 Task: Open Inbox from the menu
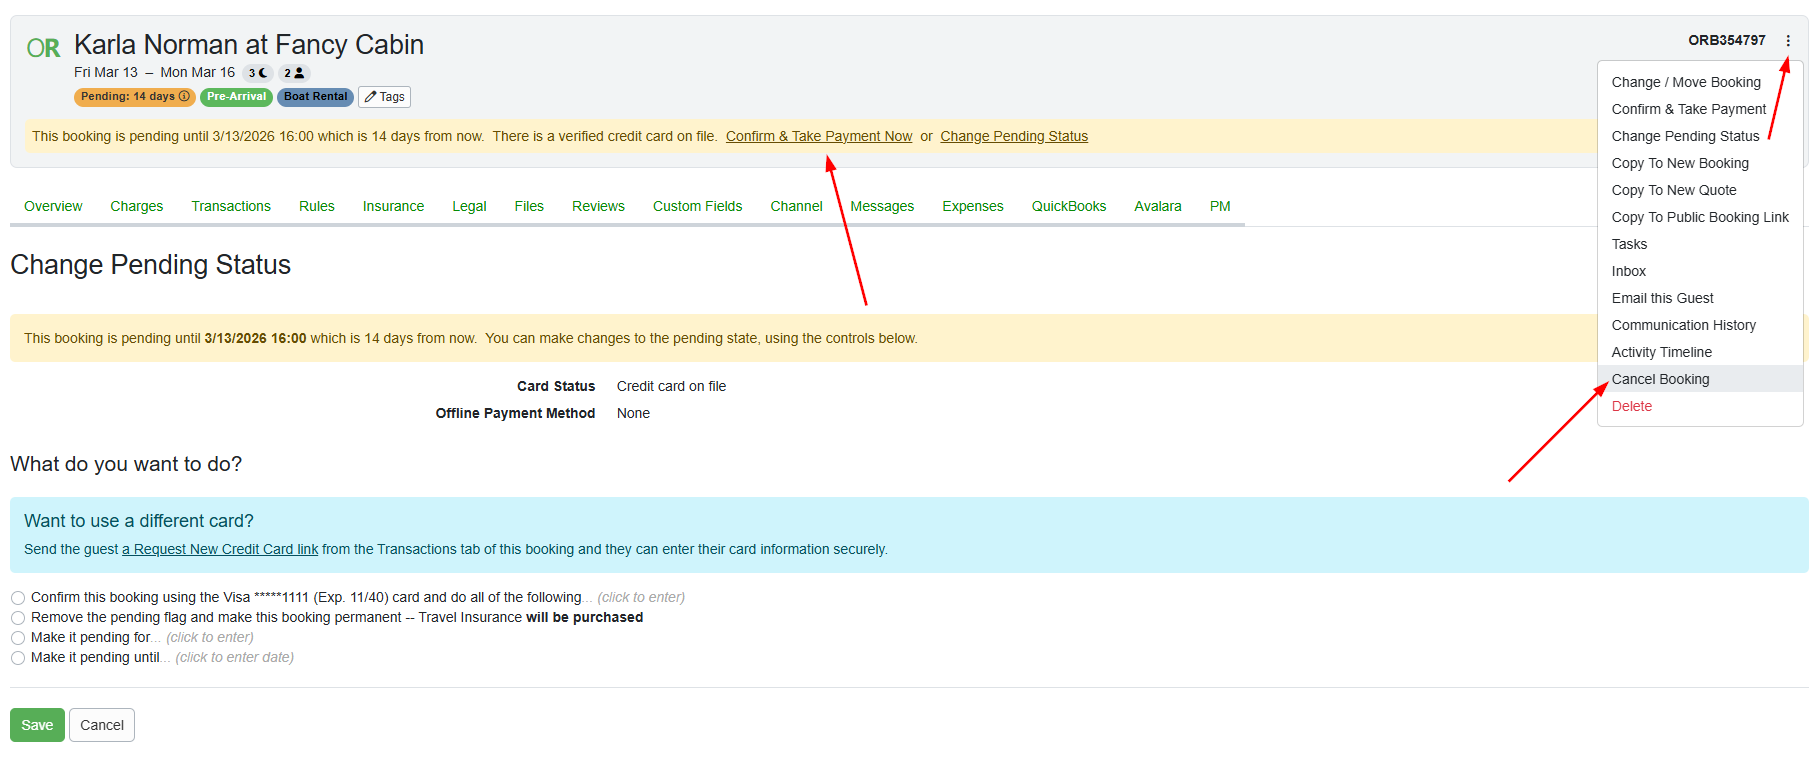tap(1700, 271)
